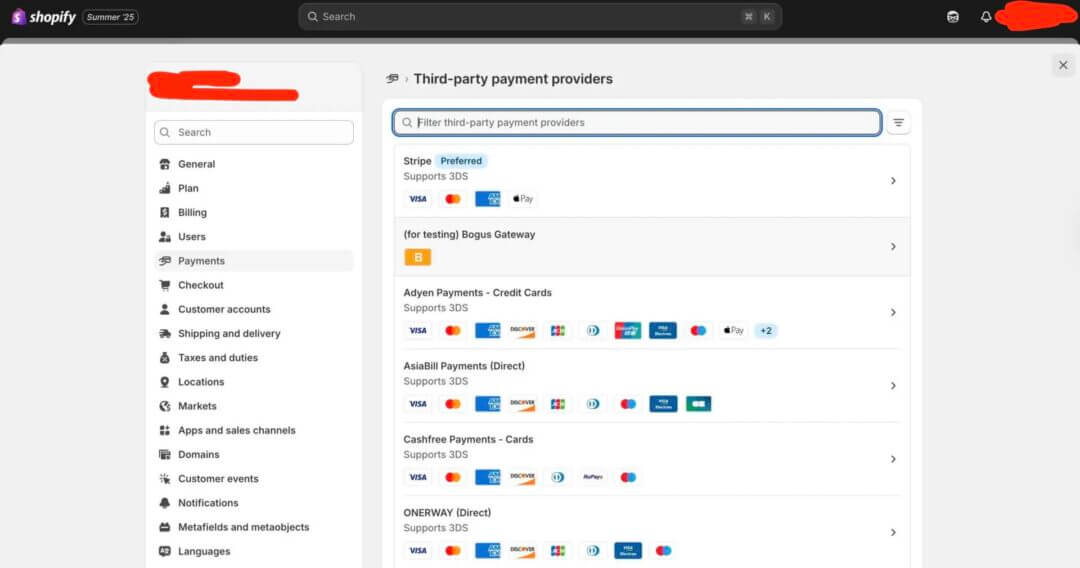Viewport: 1080px width, 568px height.
Task: Click the Customer accounts person icon
Action: click(165, 309)
